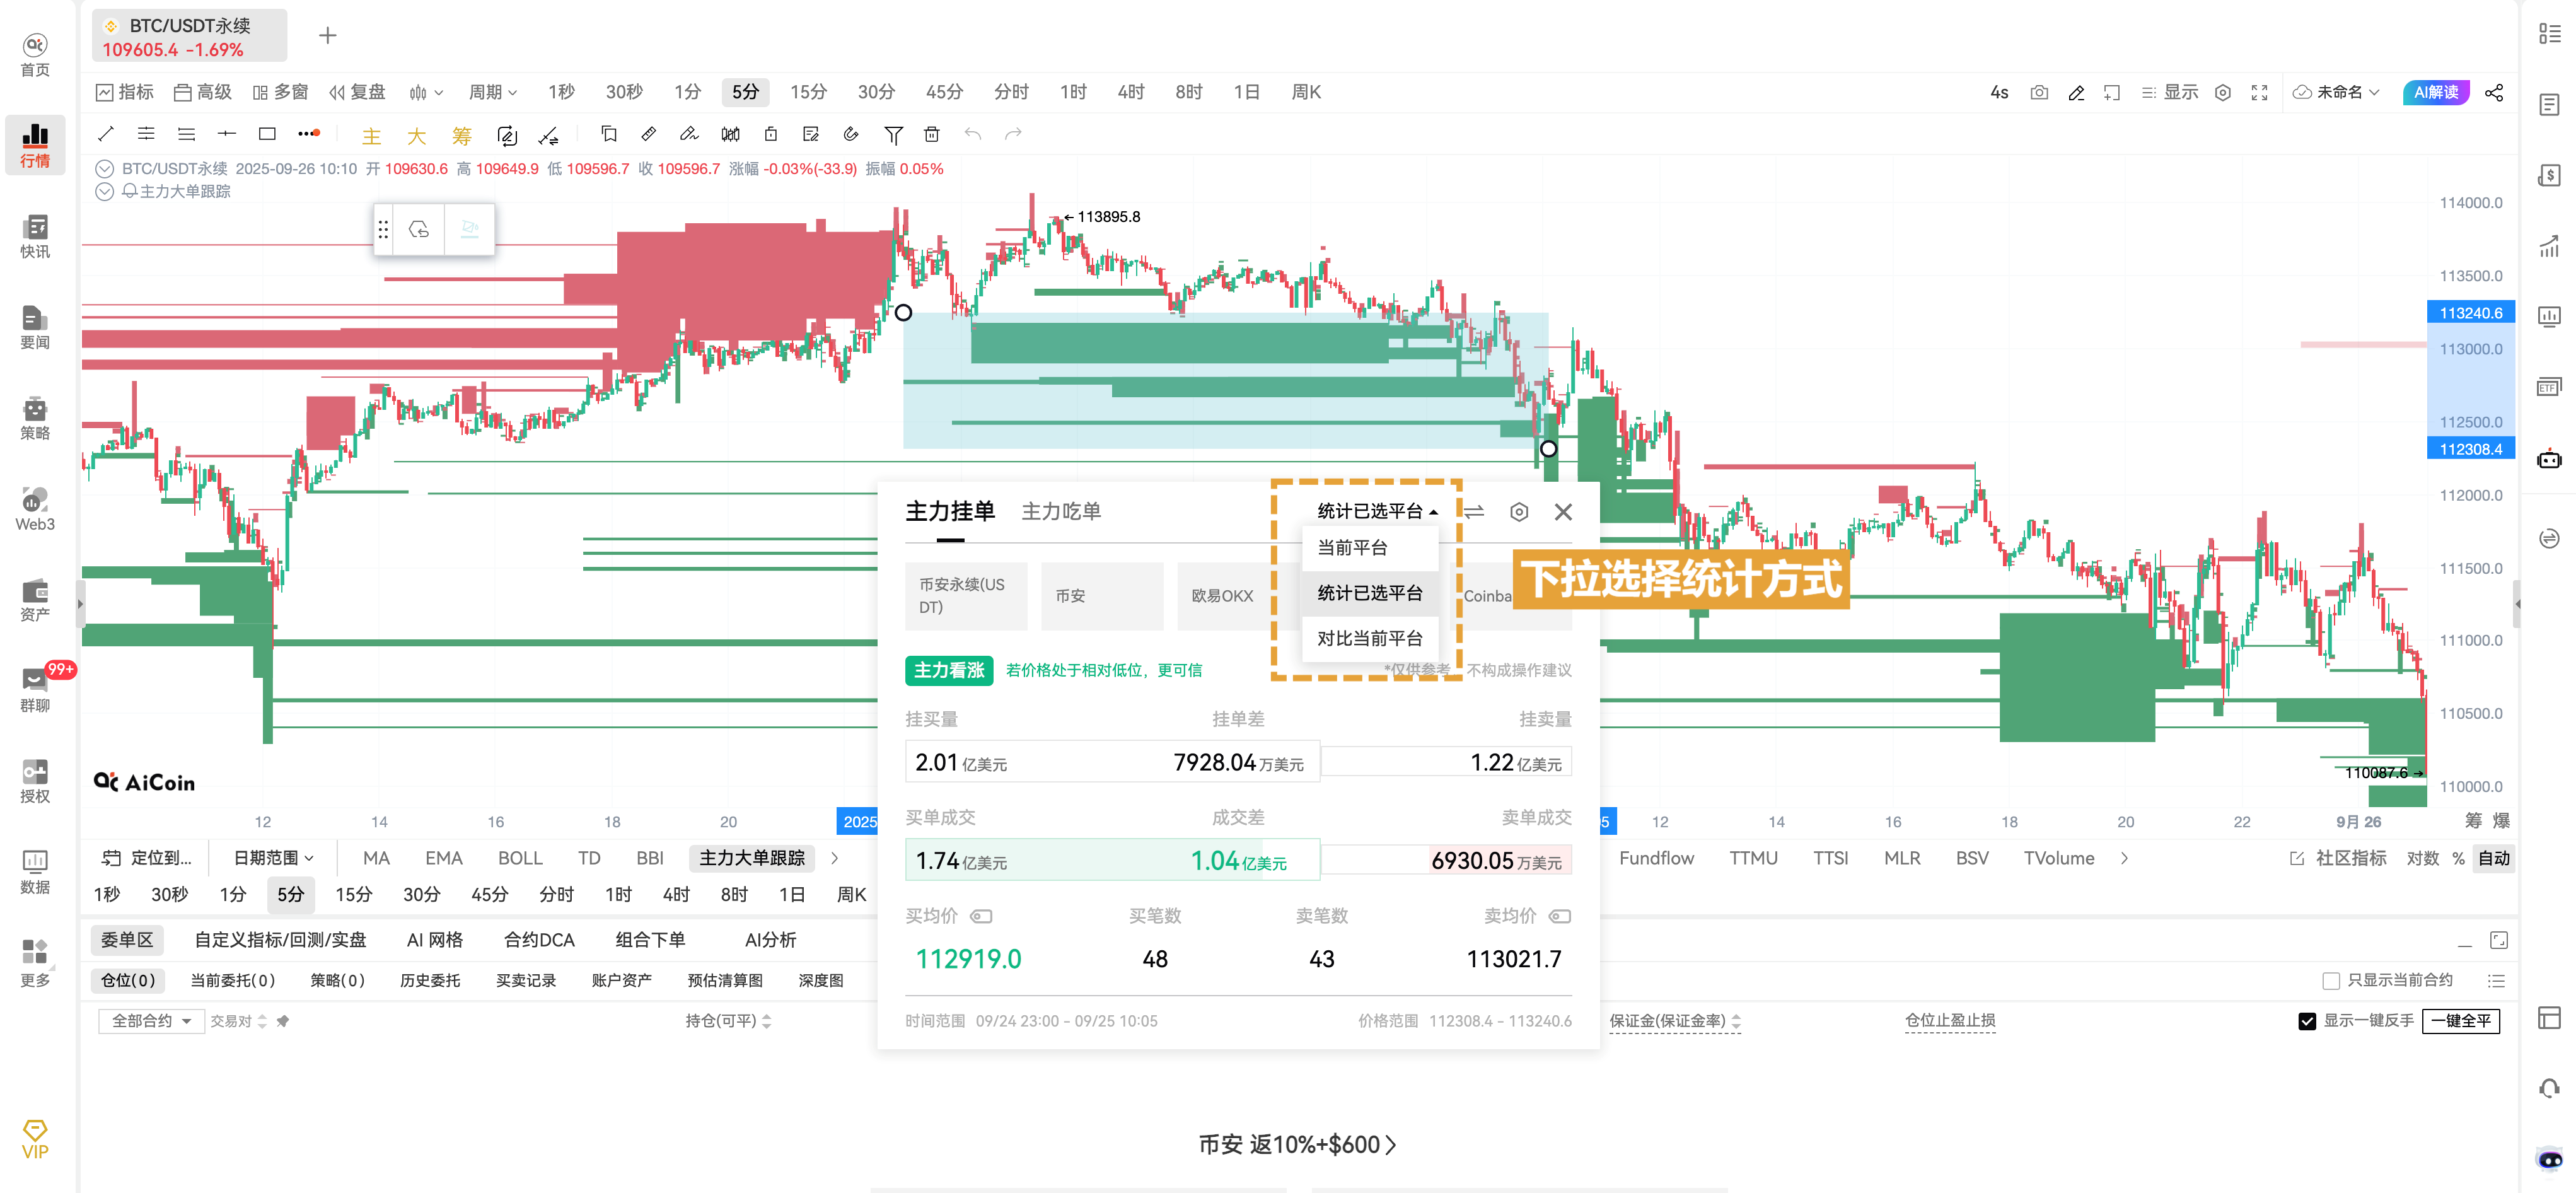Switch to the AI分析 tab
Viewport: 2576px width, 1193px height.
point(770,940)
